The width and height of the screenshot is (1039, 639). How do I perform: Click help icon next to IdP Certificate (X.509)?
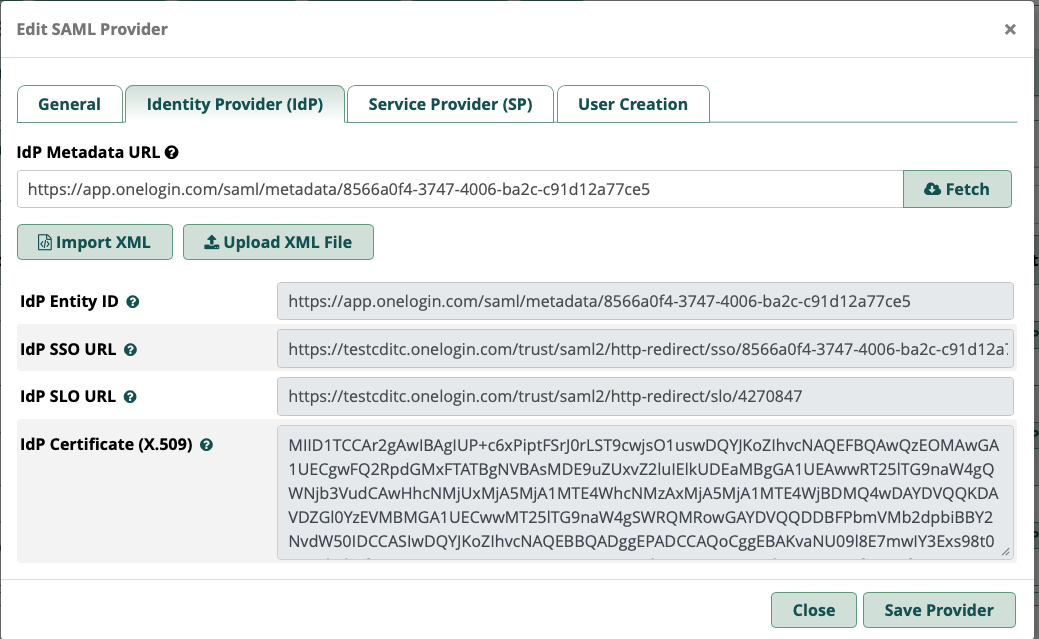206,445
